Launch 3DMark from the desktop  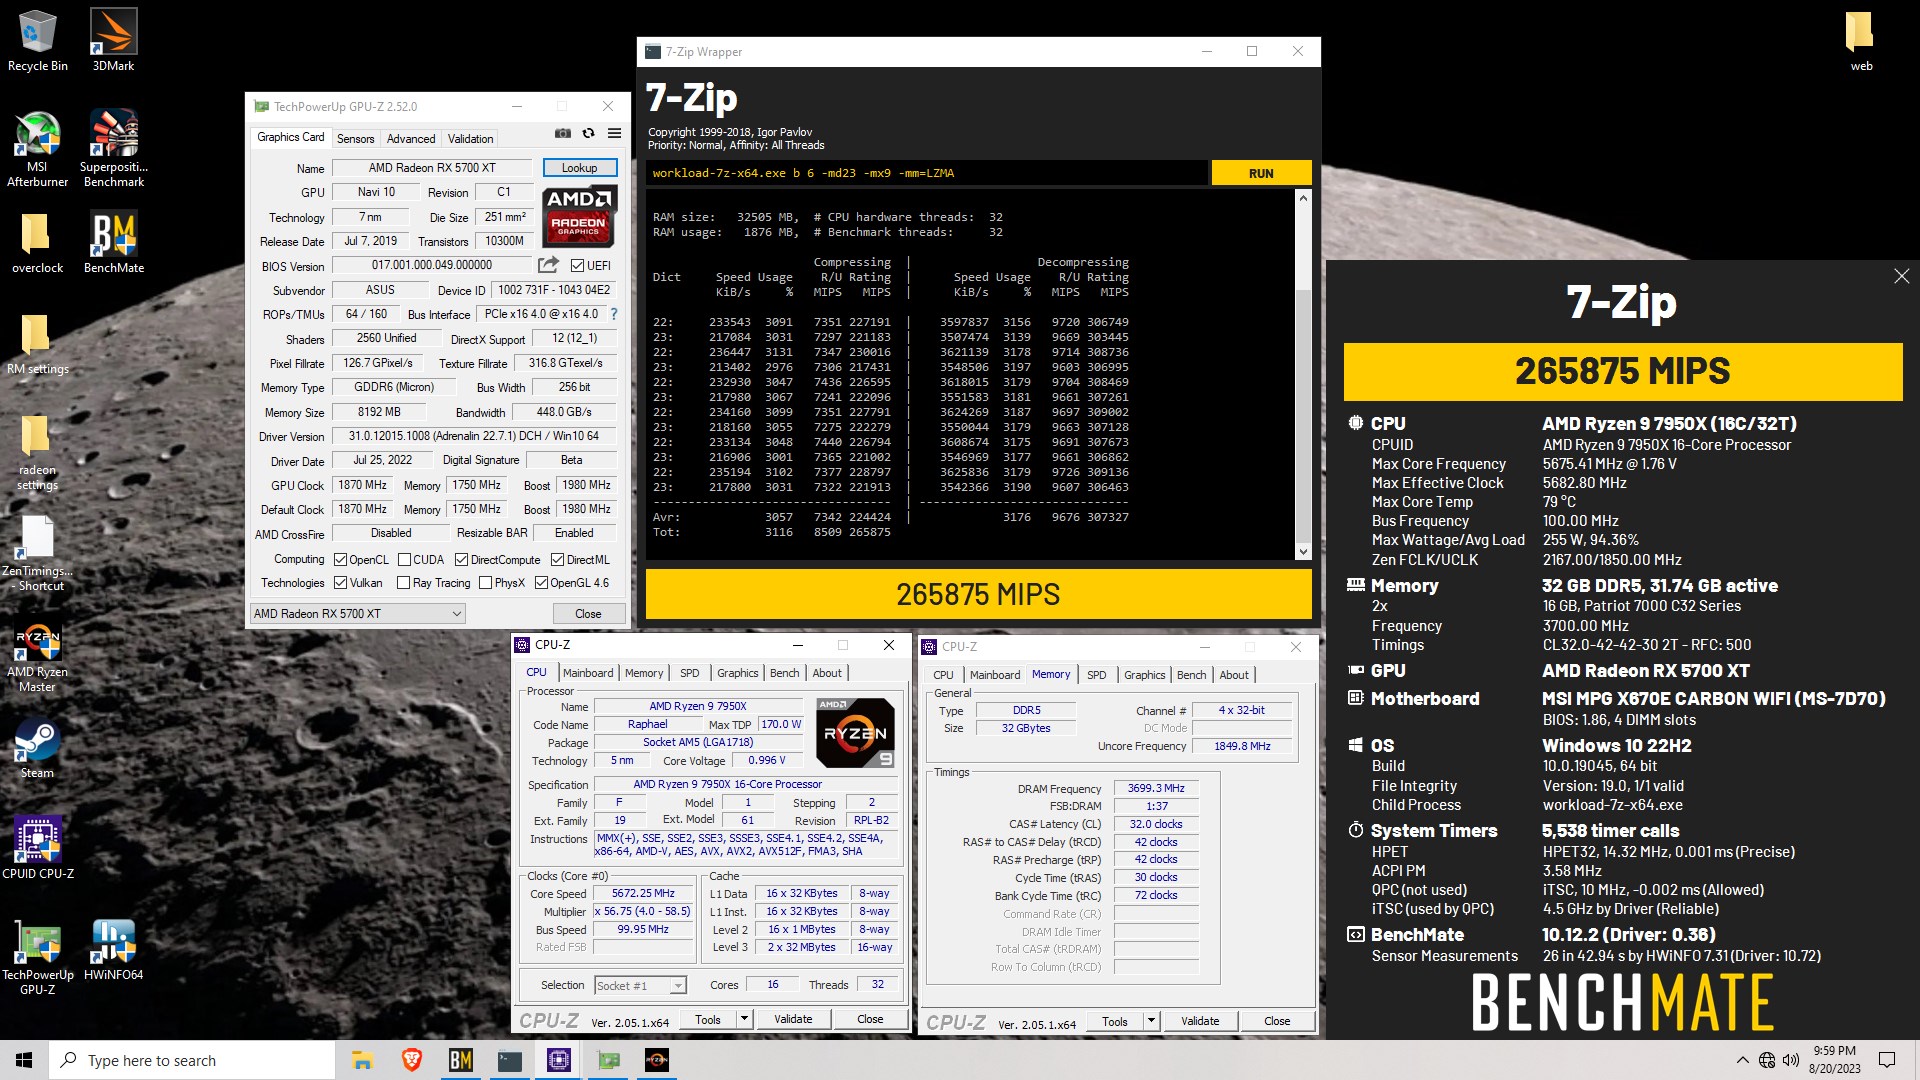point(113,40)
